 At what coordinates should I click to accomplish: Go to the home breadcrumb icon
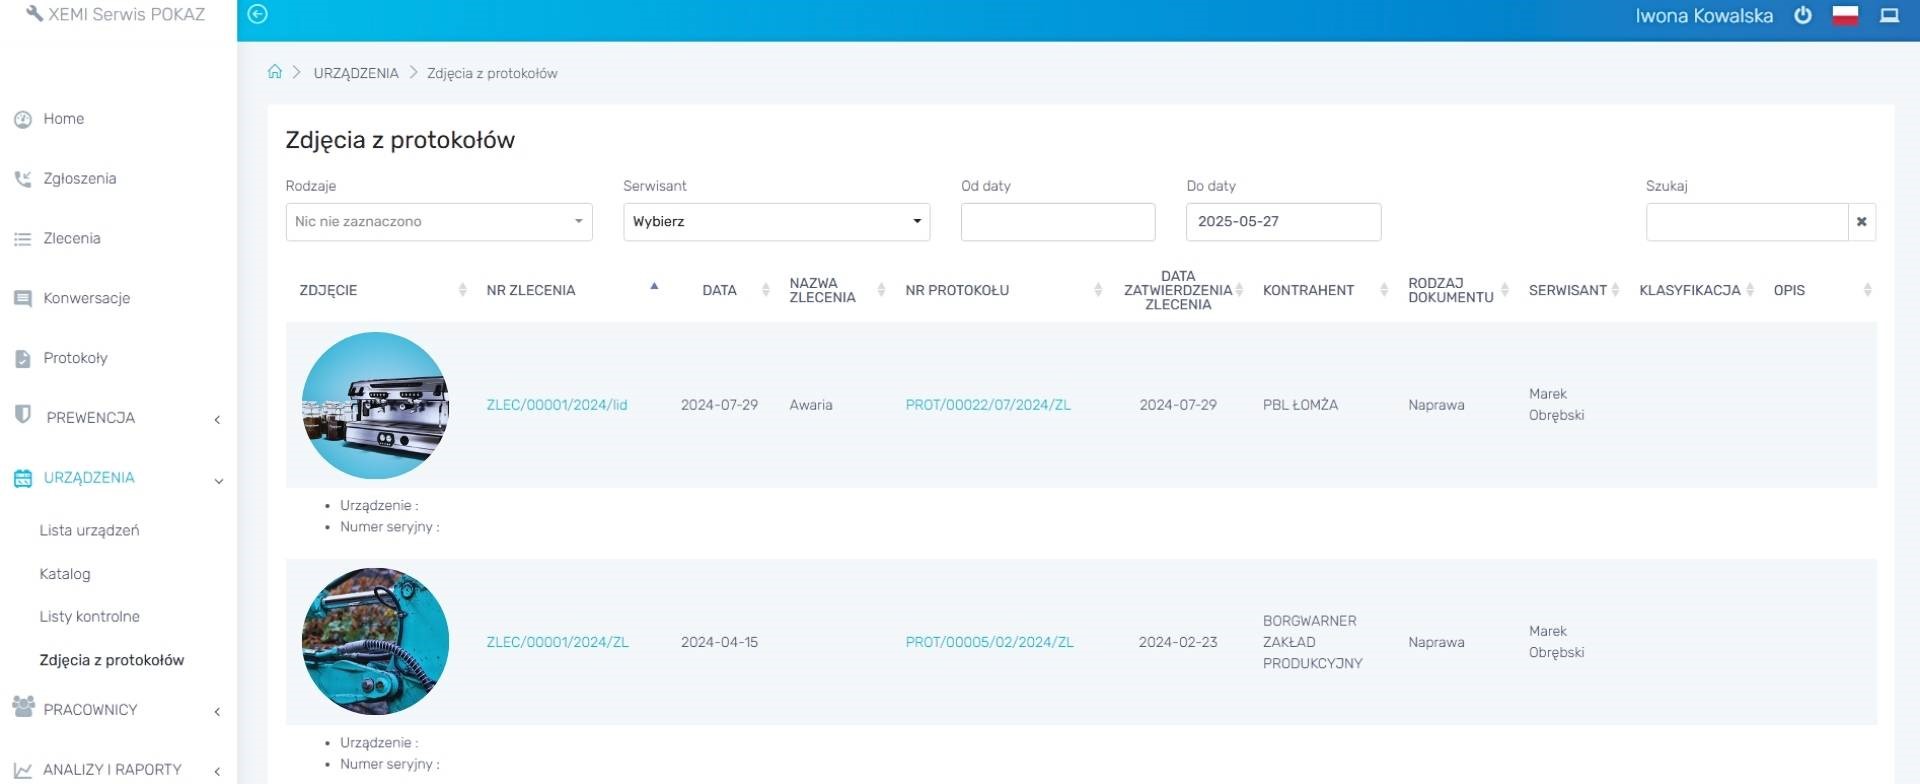click(275, 72)
